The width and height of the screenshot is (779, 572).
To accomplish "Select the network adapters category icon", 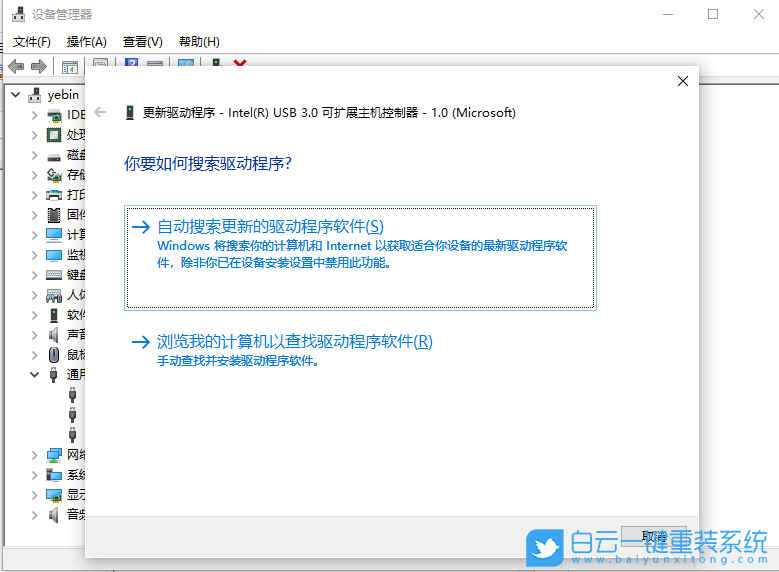I will [54, 455].
